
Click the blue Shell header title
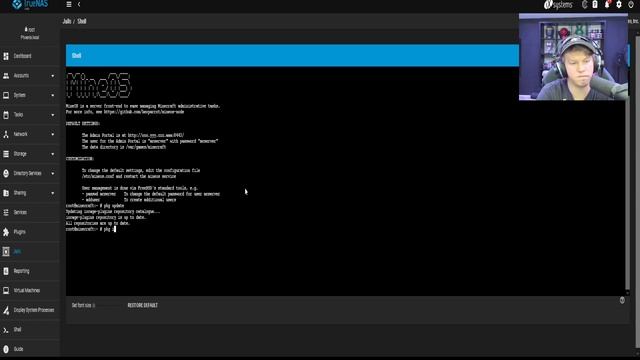coord(76,56)
